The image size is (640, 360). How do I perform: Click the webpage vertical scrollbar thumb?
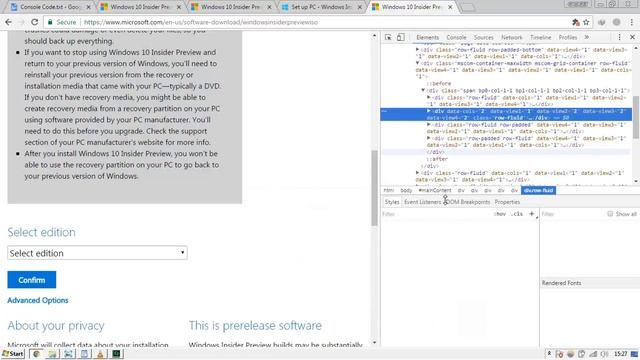click(374, 188)
